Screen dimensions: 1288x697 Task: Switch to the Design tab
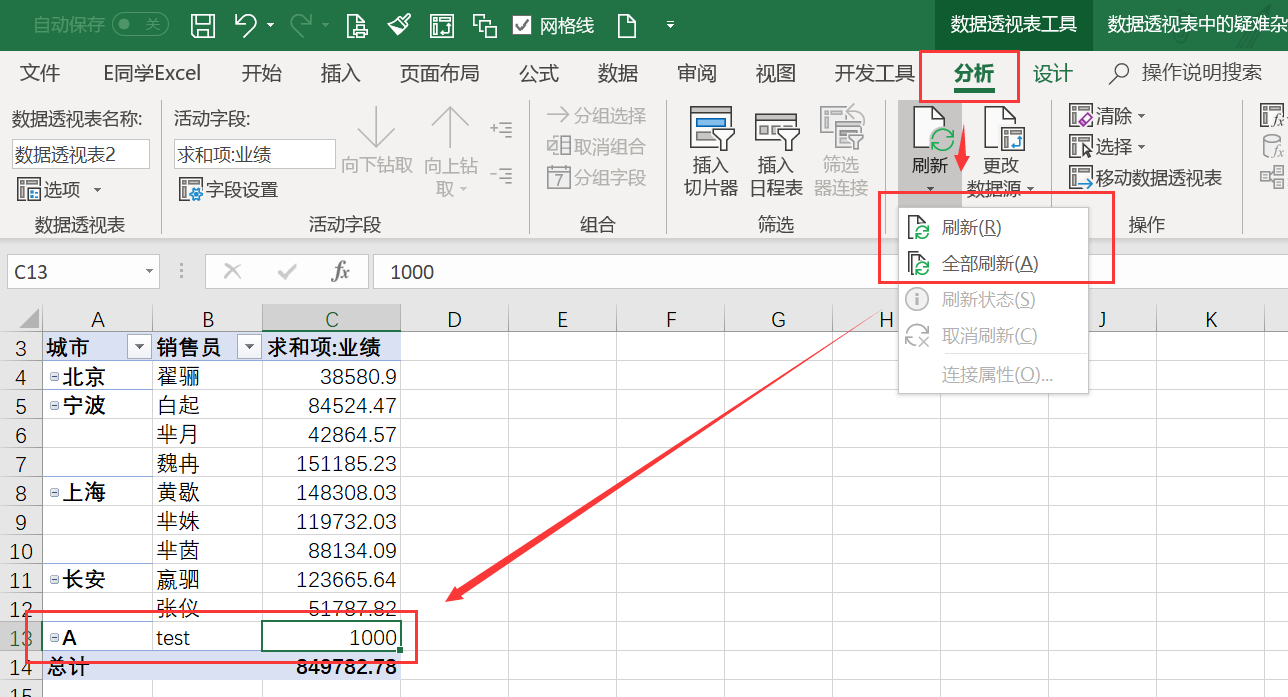[1052, 73]
